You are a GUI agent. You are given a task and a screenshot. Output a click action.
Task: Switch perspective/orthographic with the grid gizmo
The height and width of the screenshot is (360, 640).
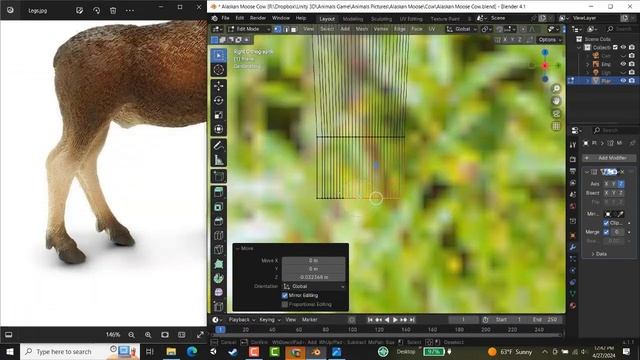[556, 126]
